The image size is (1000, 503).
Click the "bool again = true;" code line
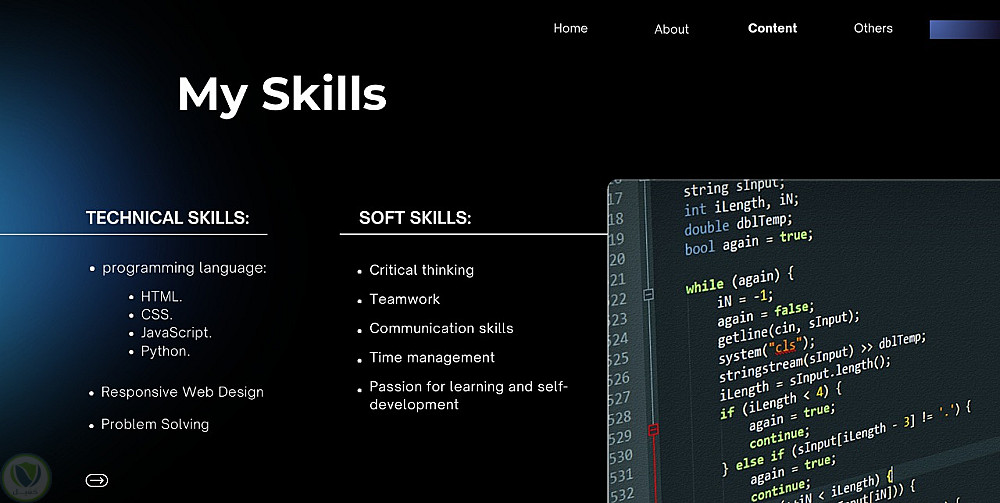coord(749,242)
